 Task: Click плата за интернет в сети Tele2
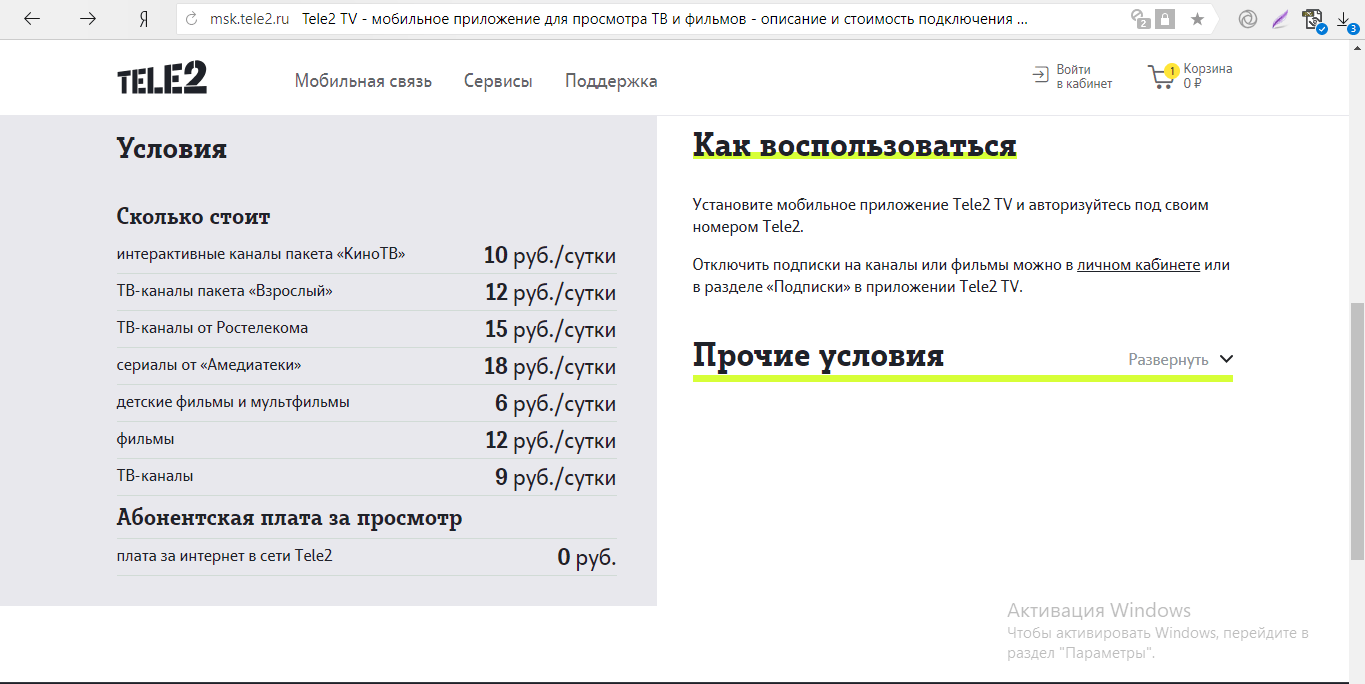pyautogui.click(x=224, y=555)
